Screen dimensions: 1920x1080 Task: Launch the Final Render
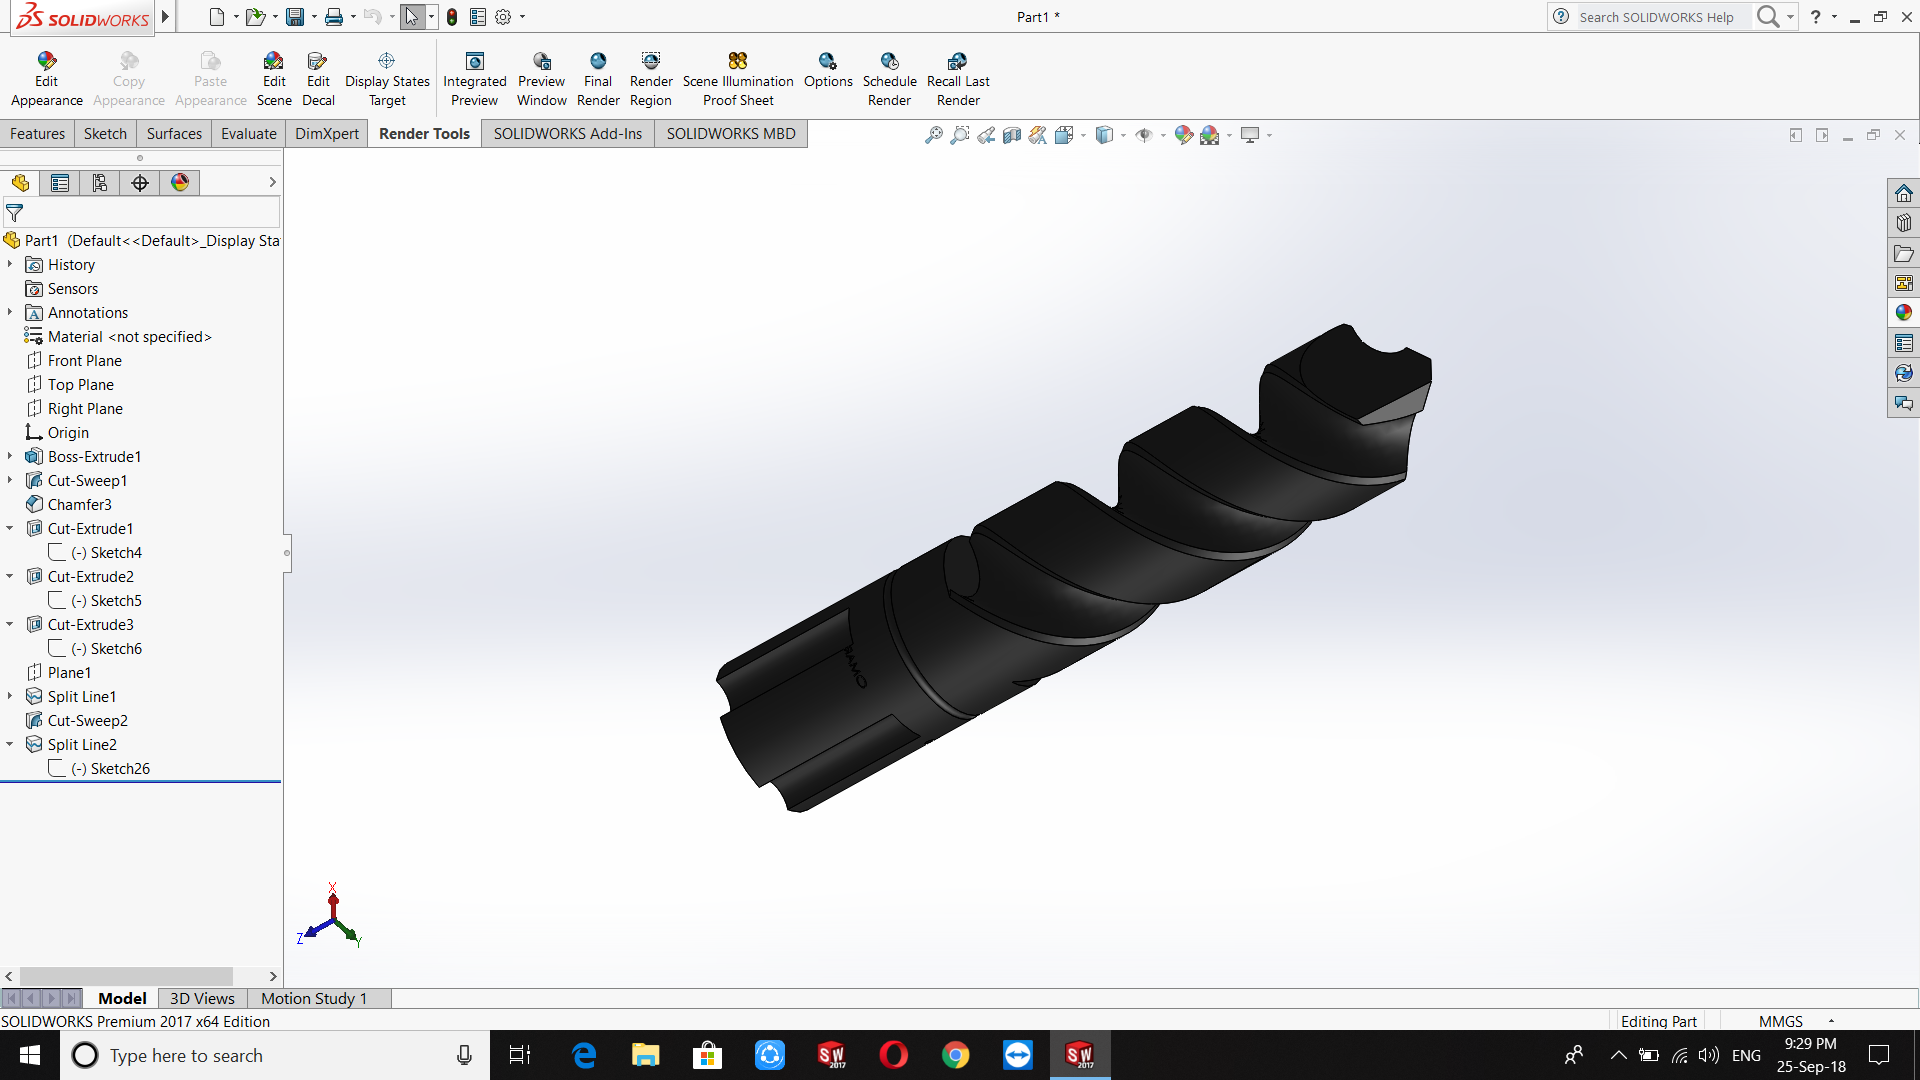click(598, 79)
